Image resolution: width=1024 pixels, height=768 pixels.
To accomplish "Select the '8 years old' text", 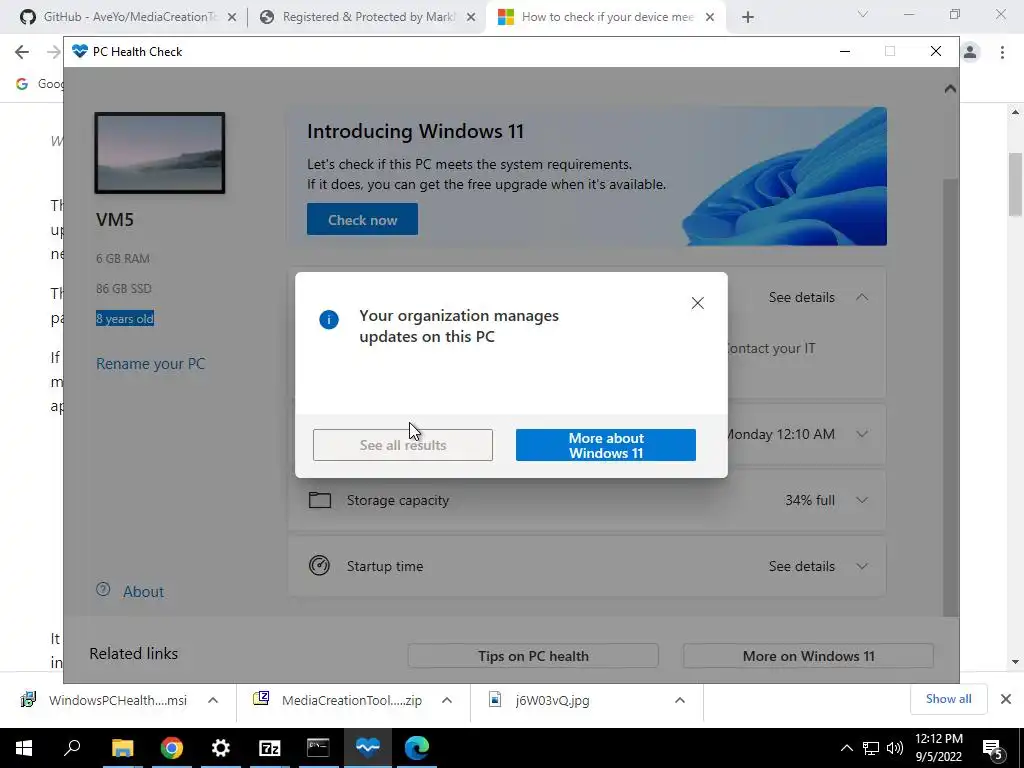I will tap(125, 319).
